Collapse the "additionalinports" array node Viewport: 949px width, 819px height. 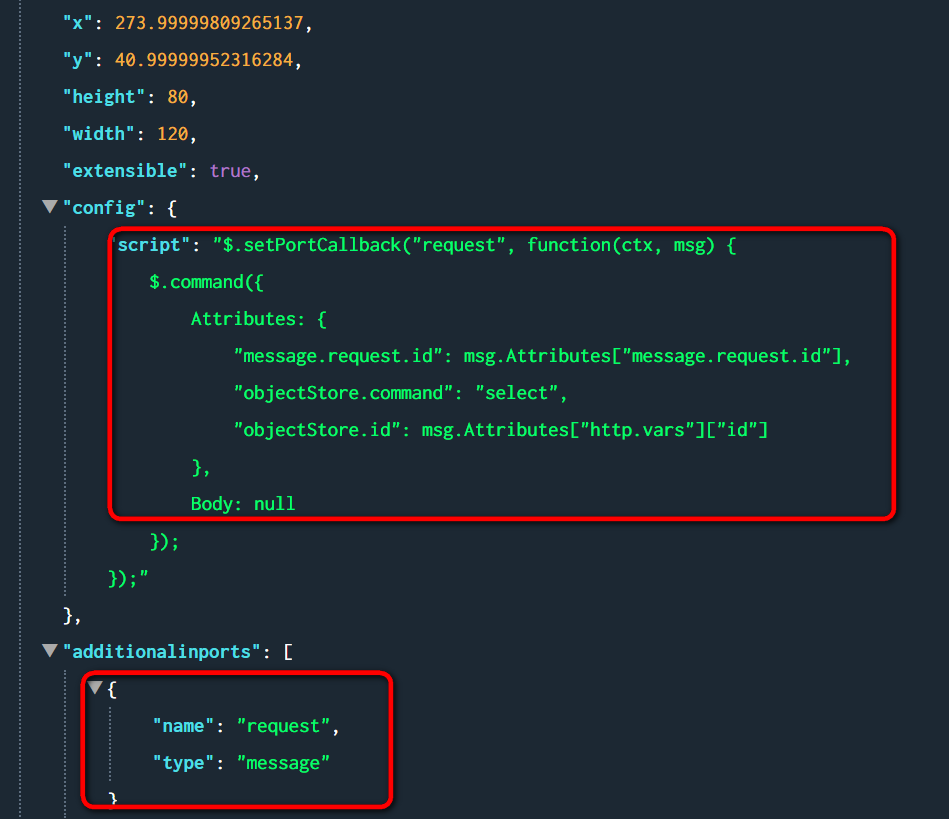pyautogui.click(x=50, y=651)
